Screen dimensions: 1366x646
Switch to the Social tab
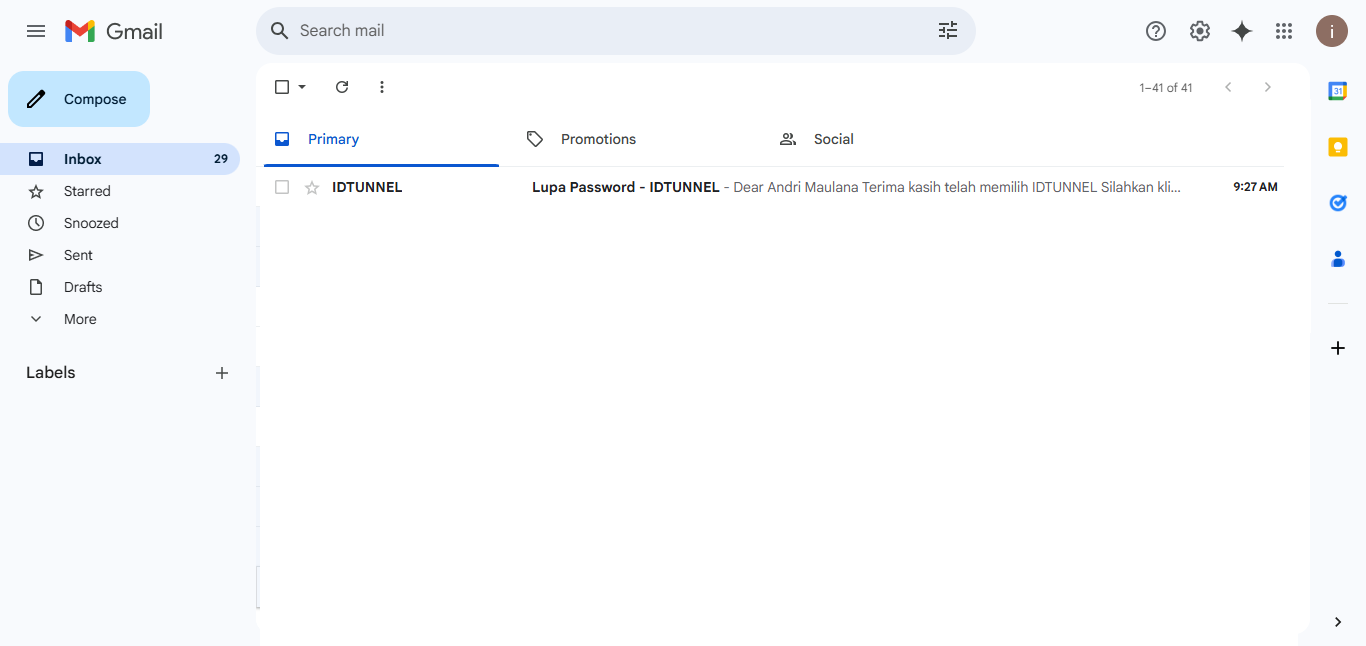[886, 139]
